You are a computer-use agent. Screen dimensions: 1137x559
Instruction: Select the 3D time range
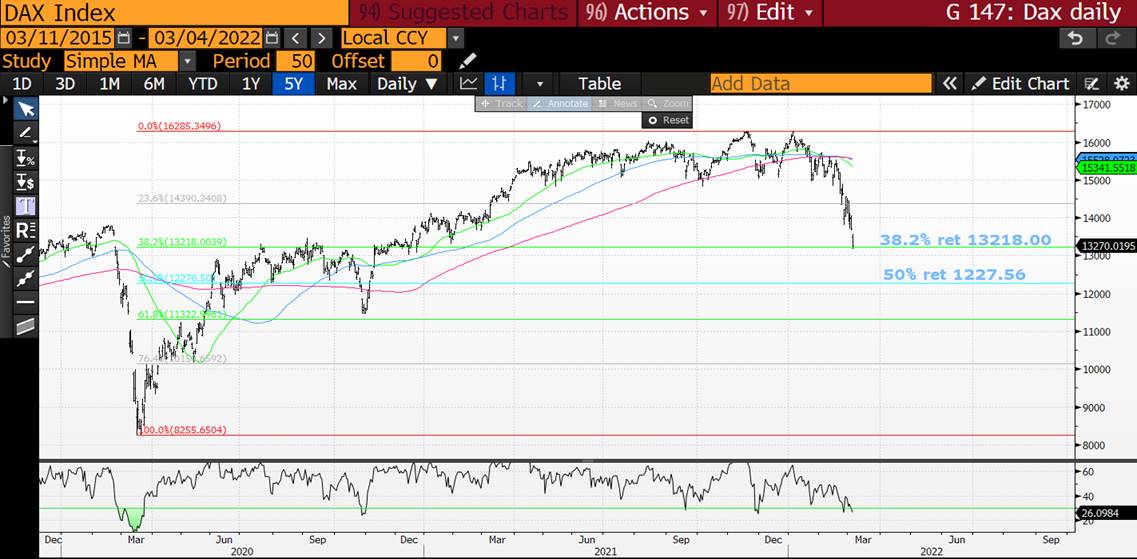(x=65, y=83)
